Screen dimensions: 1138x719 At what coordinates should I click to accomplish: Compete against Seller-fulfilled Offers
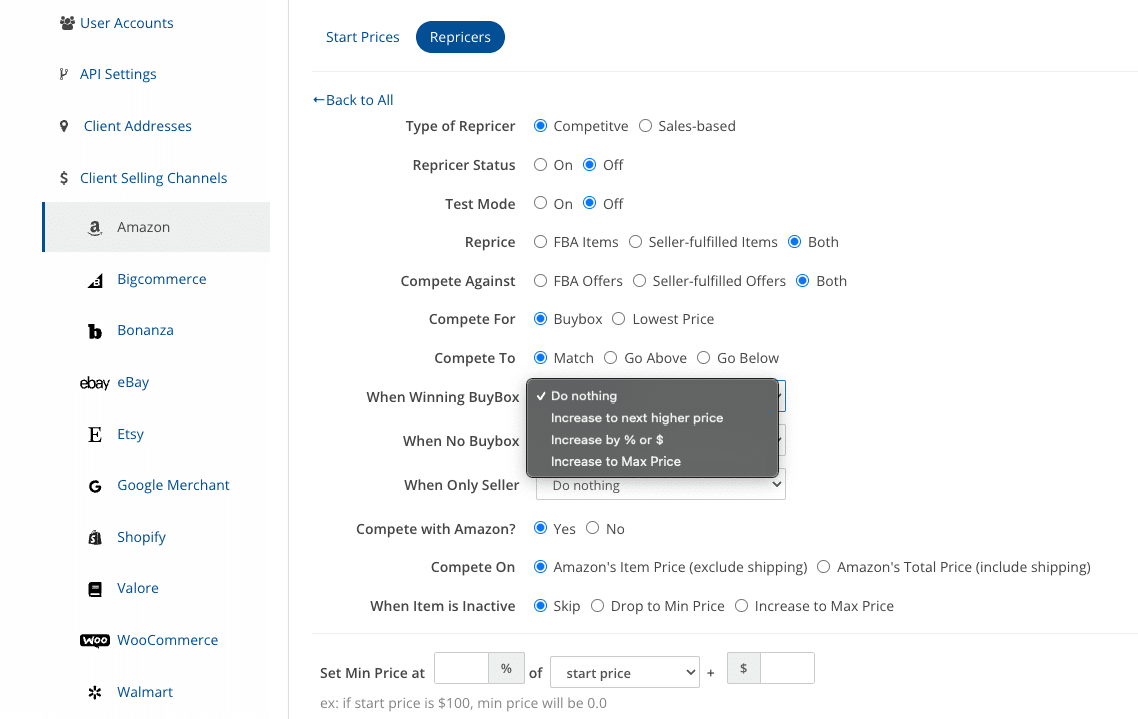tap(639, 280)
